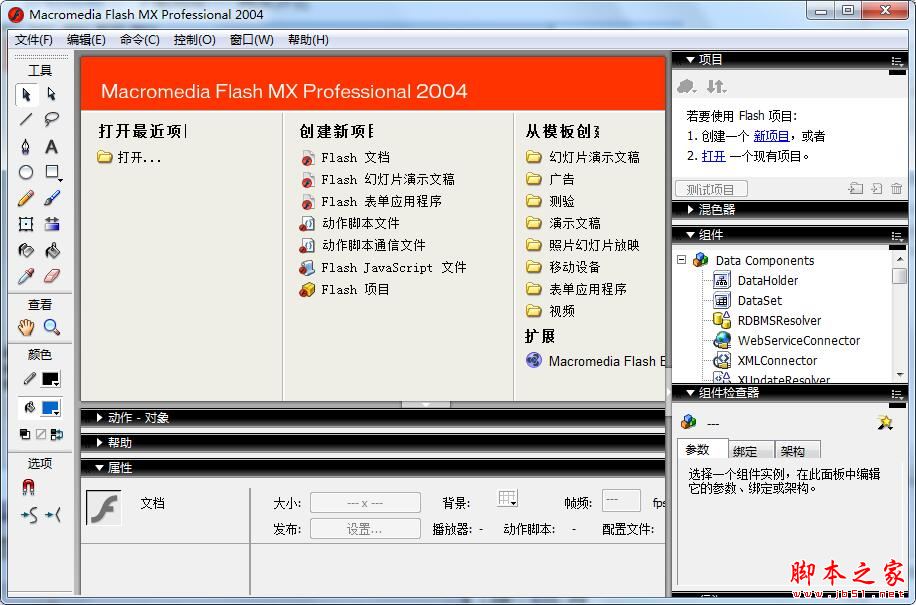
Task: Open the 窗口(W) menu
Action: coord(251,40)
